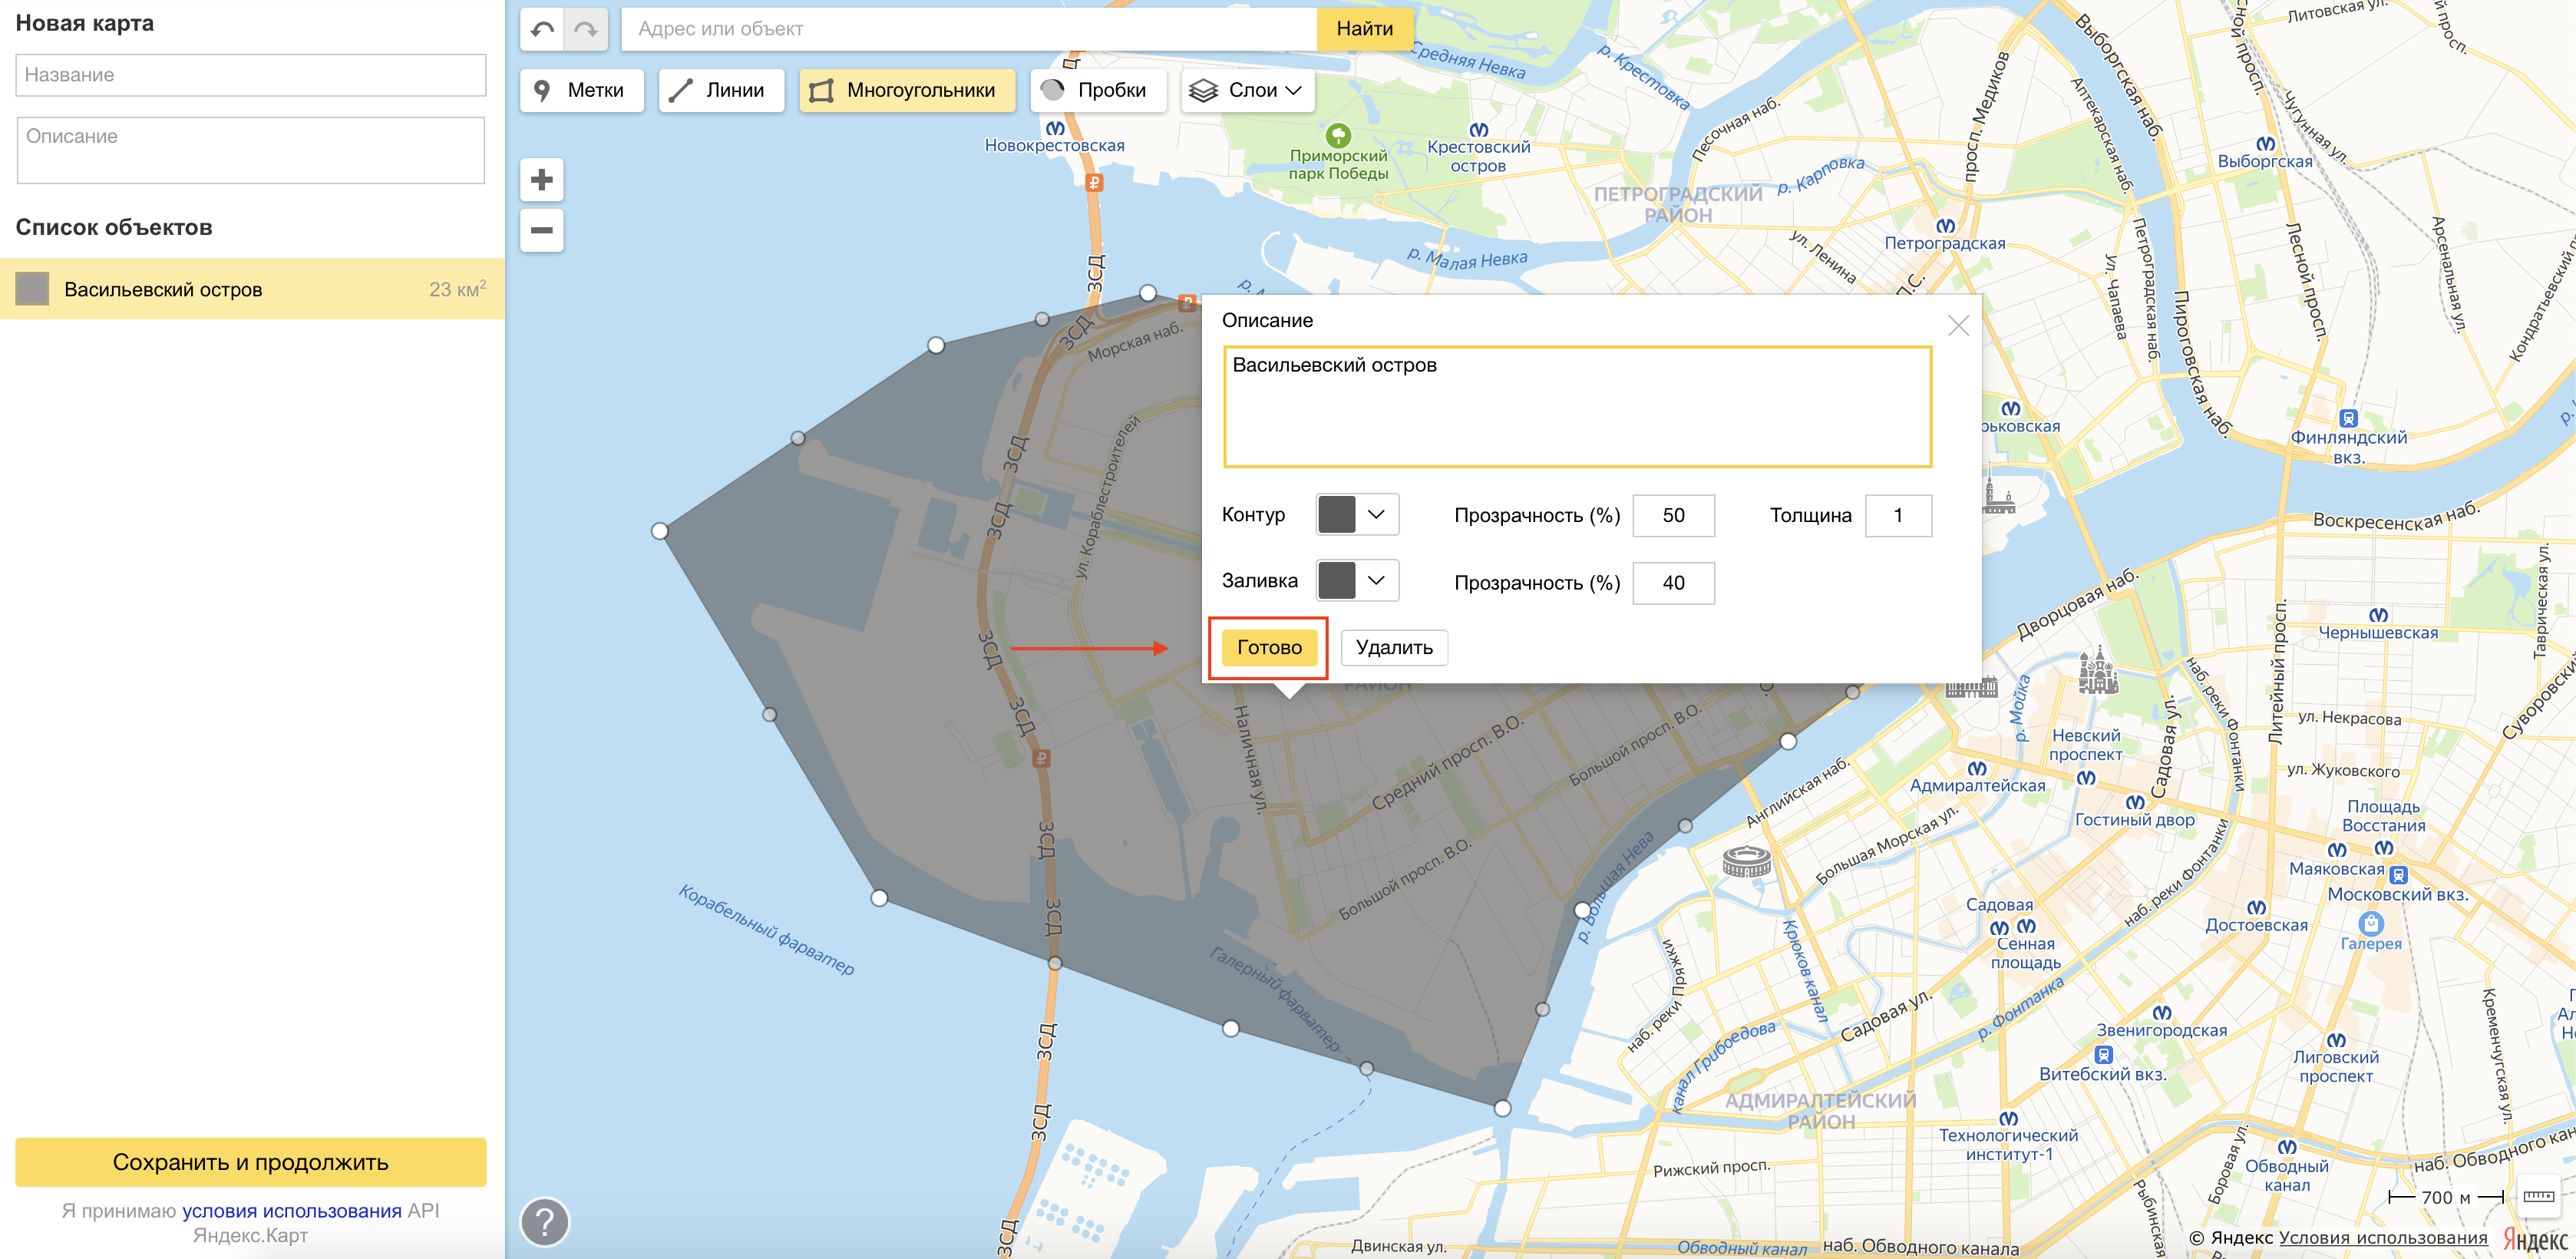The height and width of the screenshot is (1259, 2576).
Task: Open the Заливка fill color dropdown
Action: coord(1356,581)
